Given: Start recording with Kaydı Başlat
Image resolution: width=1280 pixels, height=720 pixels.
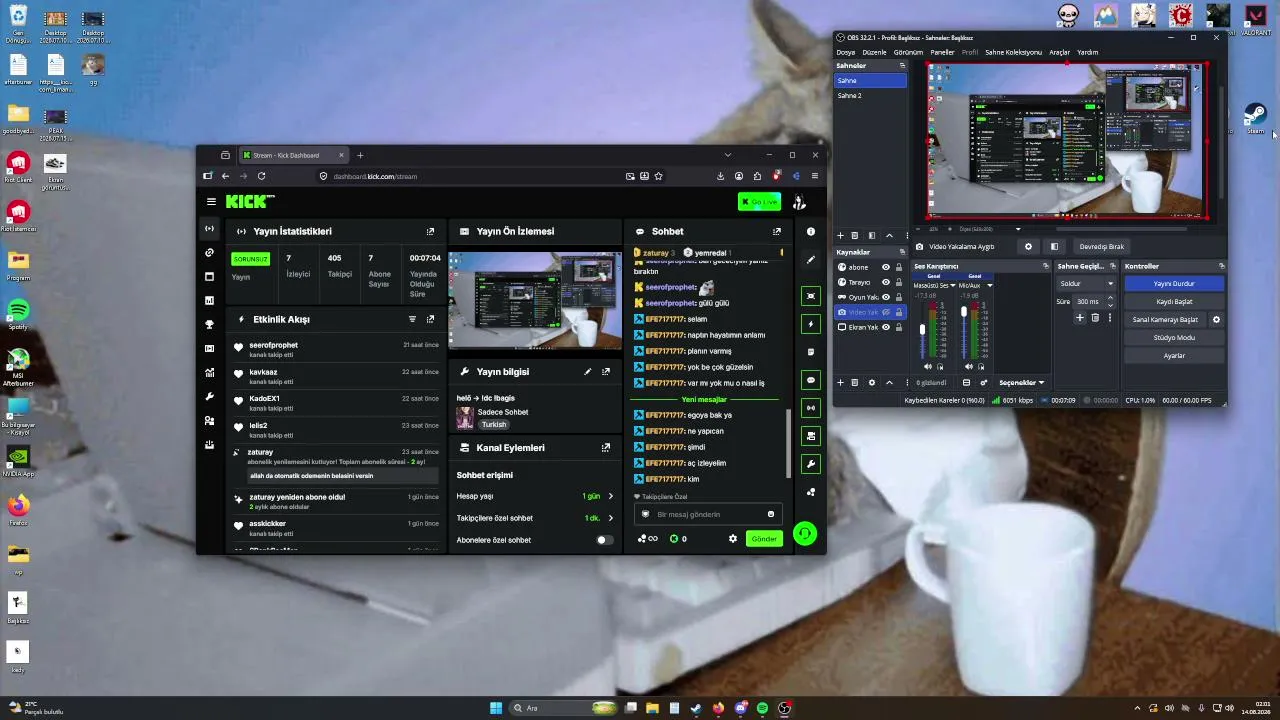Looking at the screenshot, I should click(x=1174, y=302).
